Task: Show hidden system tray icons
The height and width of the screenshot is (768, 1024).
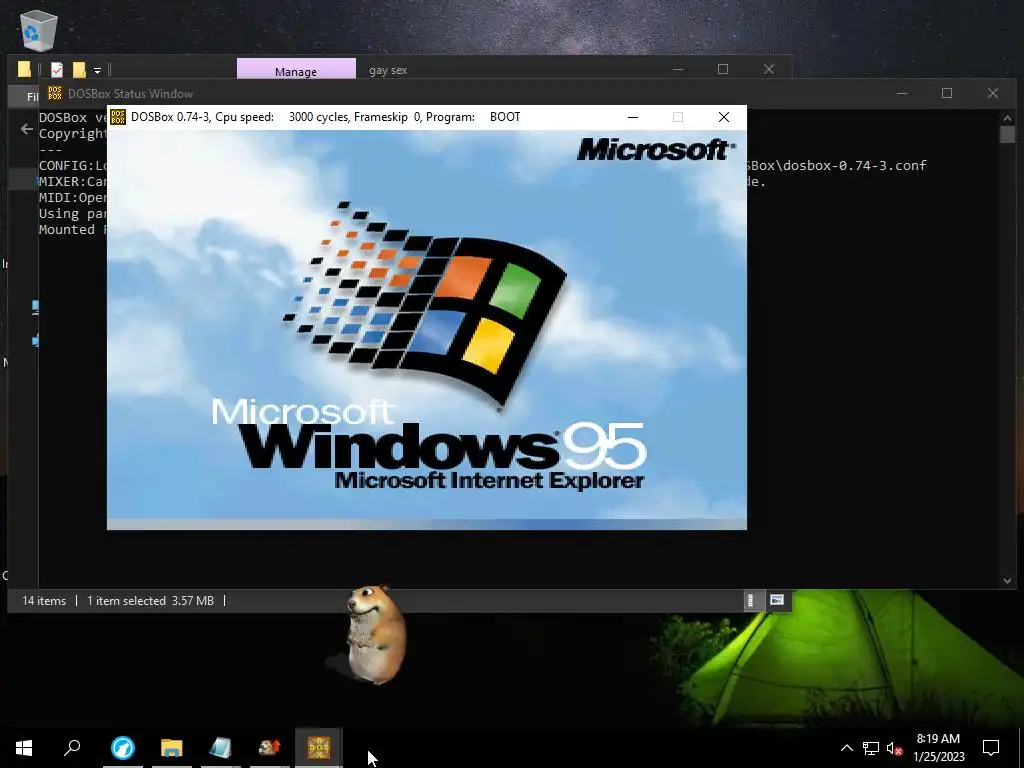Action: [x=846, y=748]
